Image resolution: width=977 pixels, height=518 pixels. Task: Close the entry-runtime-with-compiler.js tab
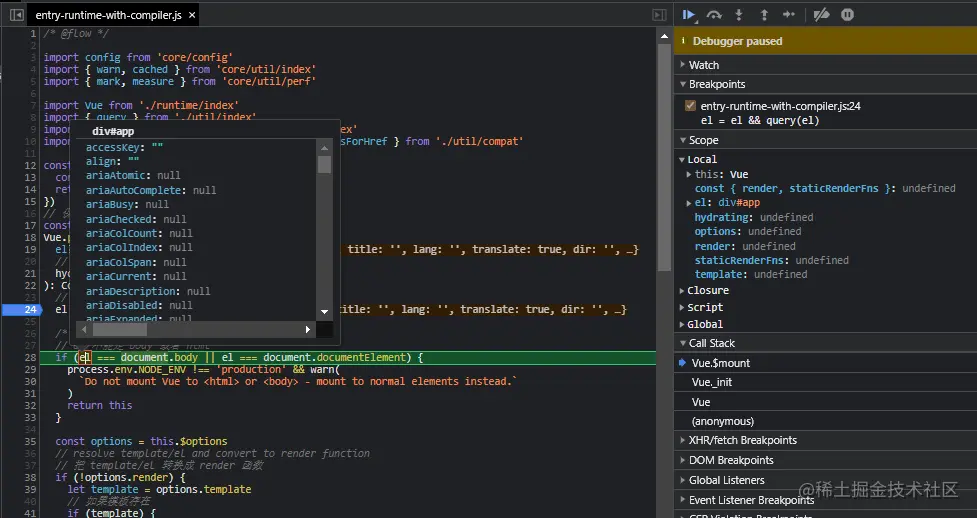(x=190, y=16)
